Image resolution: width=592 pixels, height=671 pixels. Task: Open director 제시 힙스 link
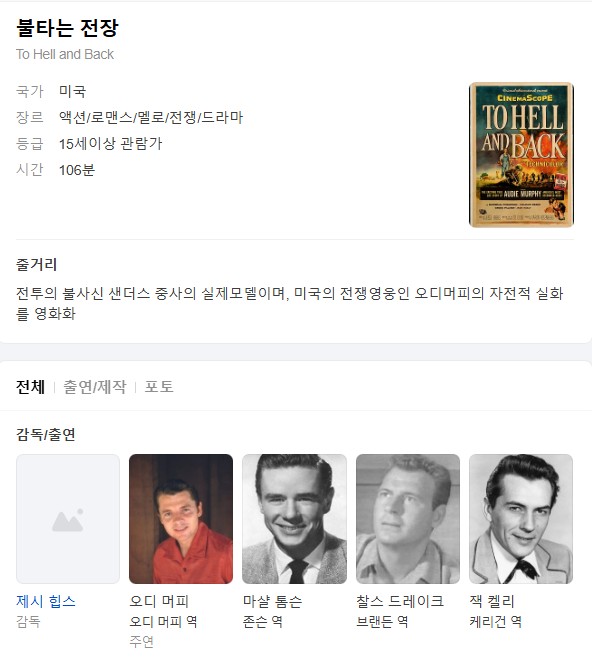[46, 601]
